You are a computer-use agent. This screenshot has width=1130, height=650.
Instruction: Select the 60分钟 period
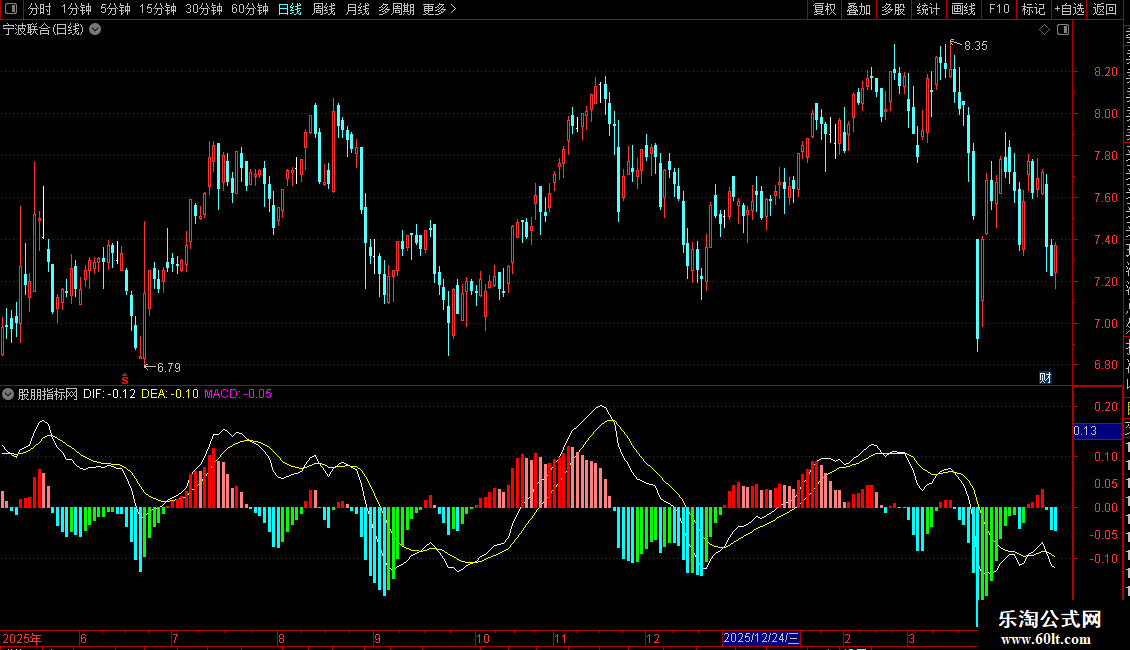click(250, 9)
